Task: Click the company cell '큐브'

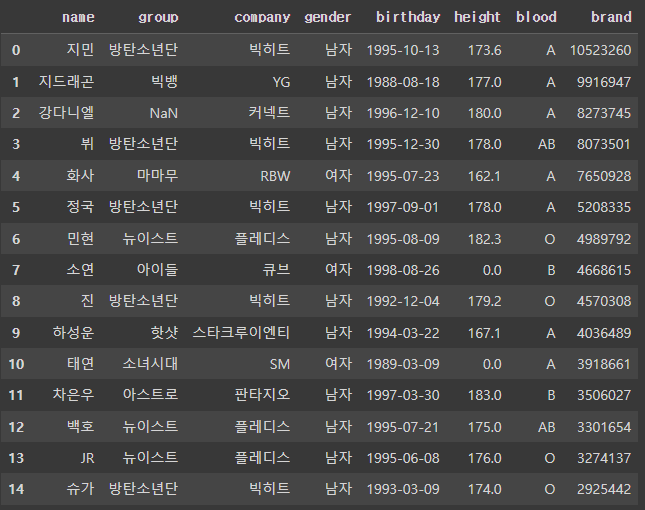Action: tap(276, 270)
